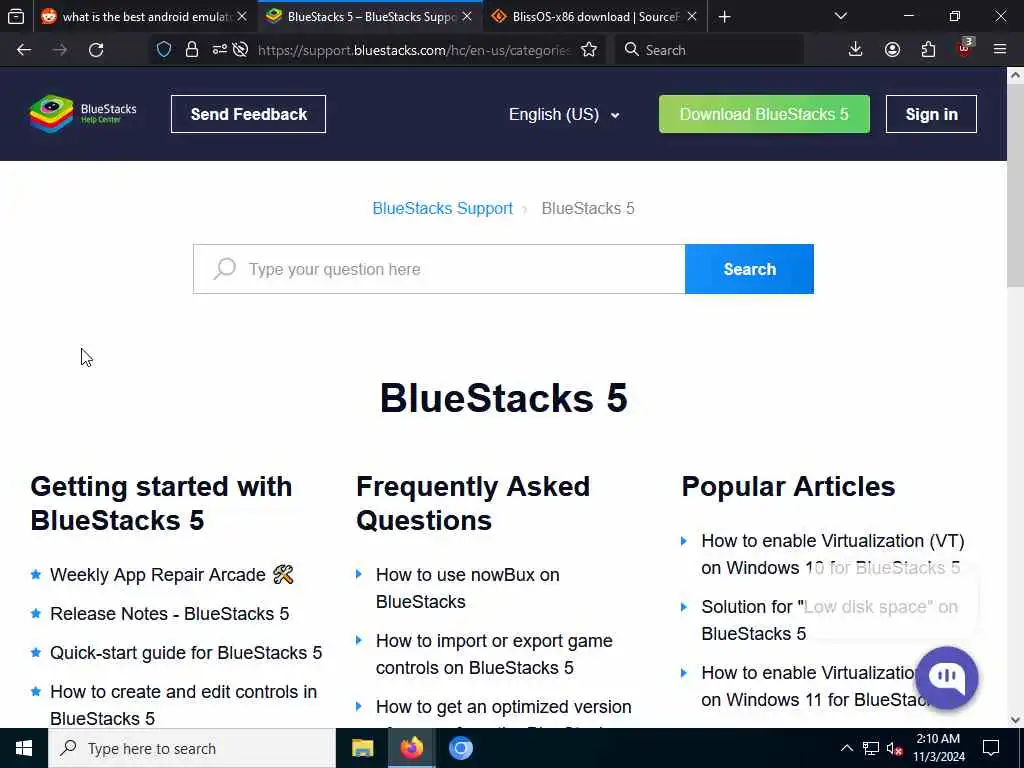The height and width of the screenshot is (768, 1024).
Task: Click the taskbar clock showing 2:10 AM
Action: (938, 748)
